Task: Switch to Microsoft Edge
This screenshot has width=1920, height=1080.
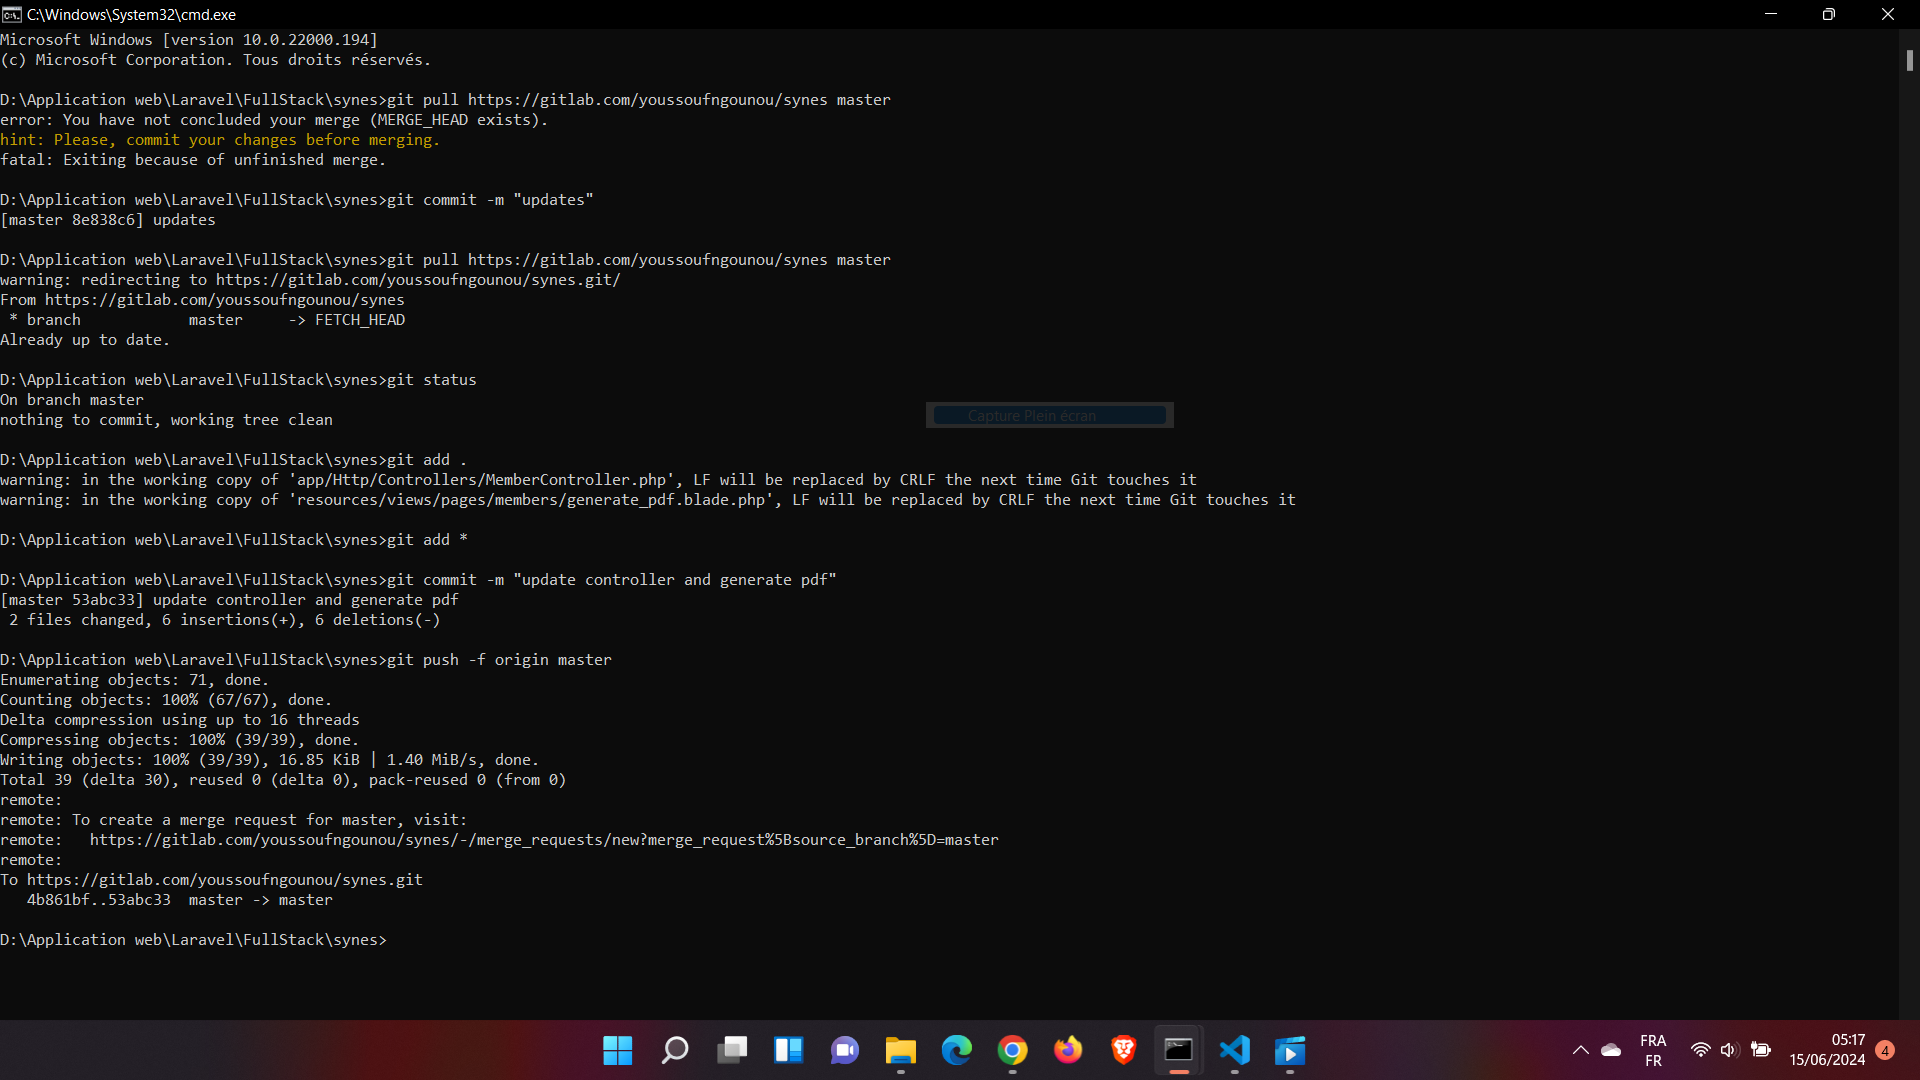Action: [957, 1050]
